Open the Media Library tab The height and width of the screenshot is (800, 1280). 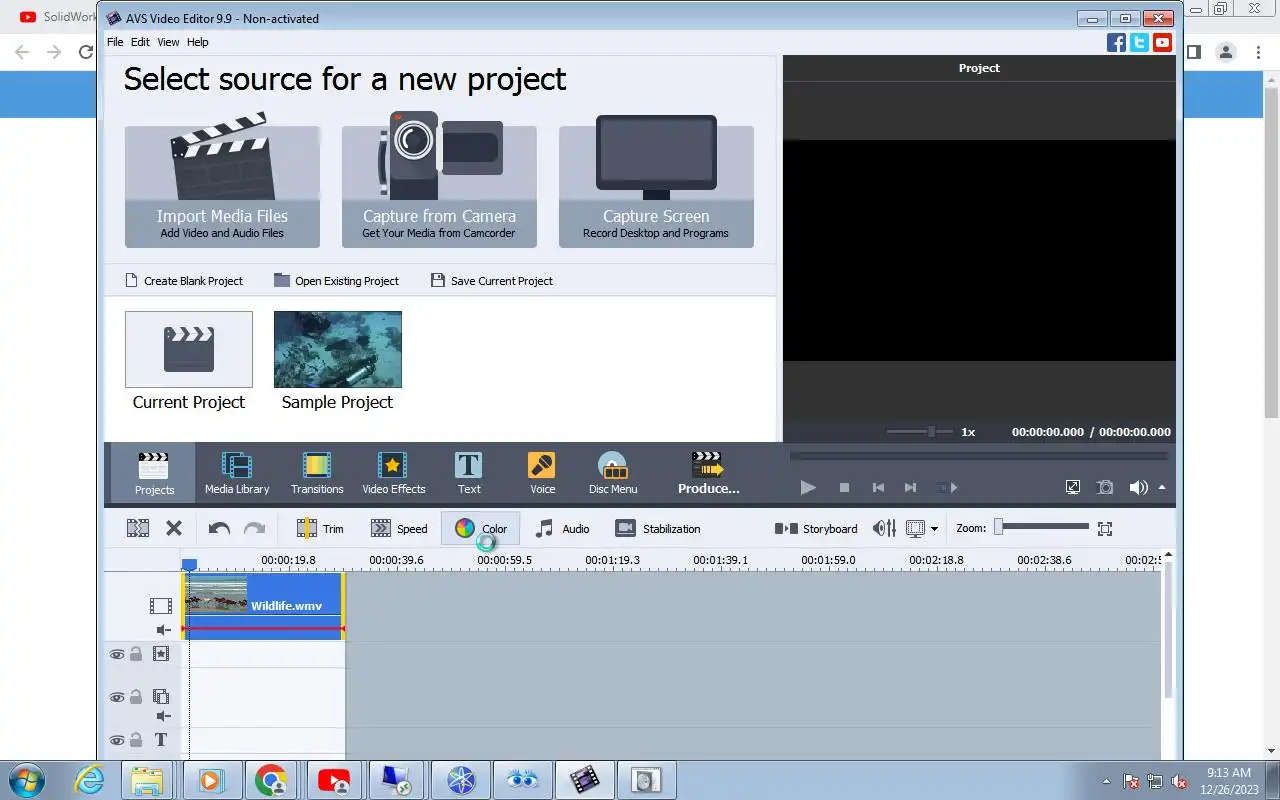coord(237,473)
